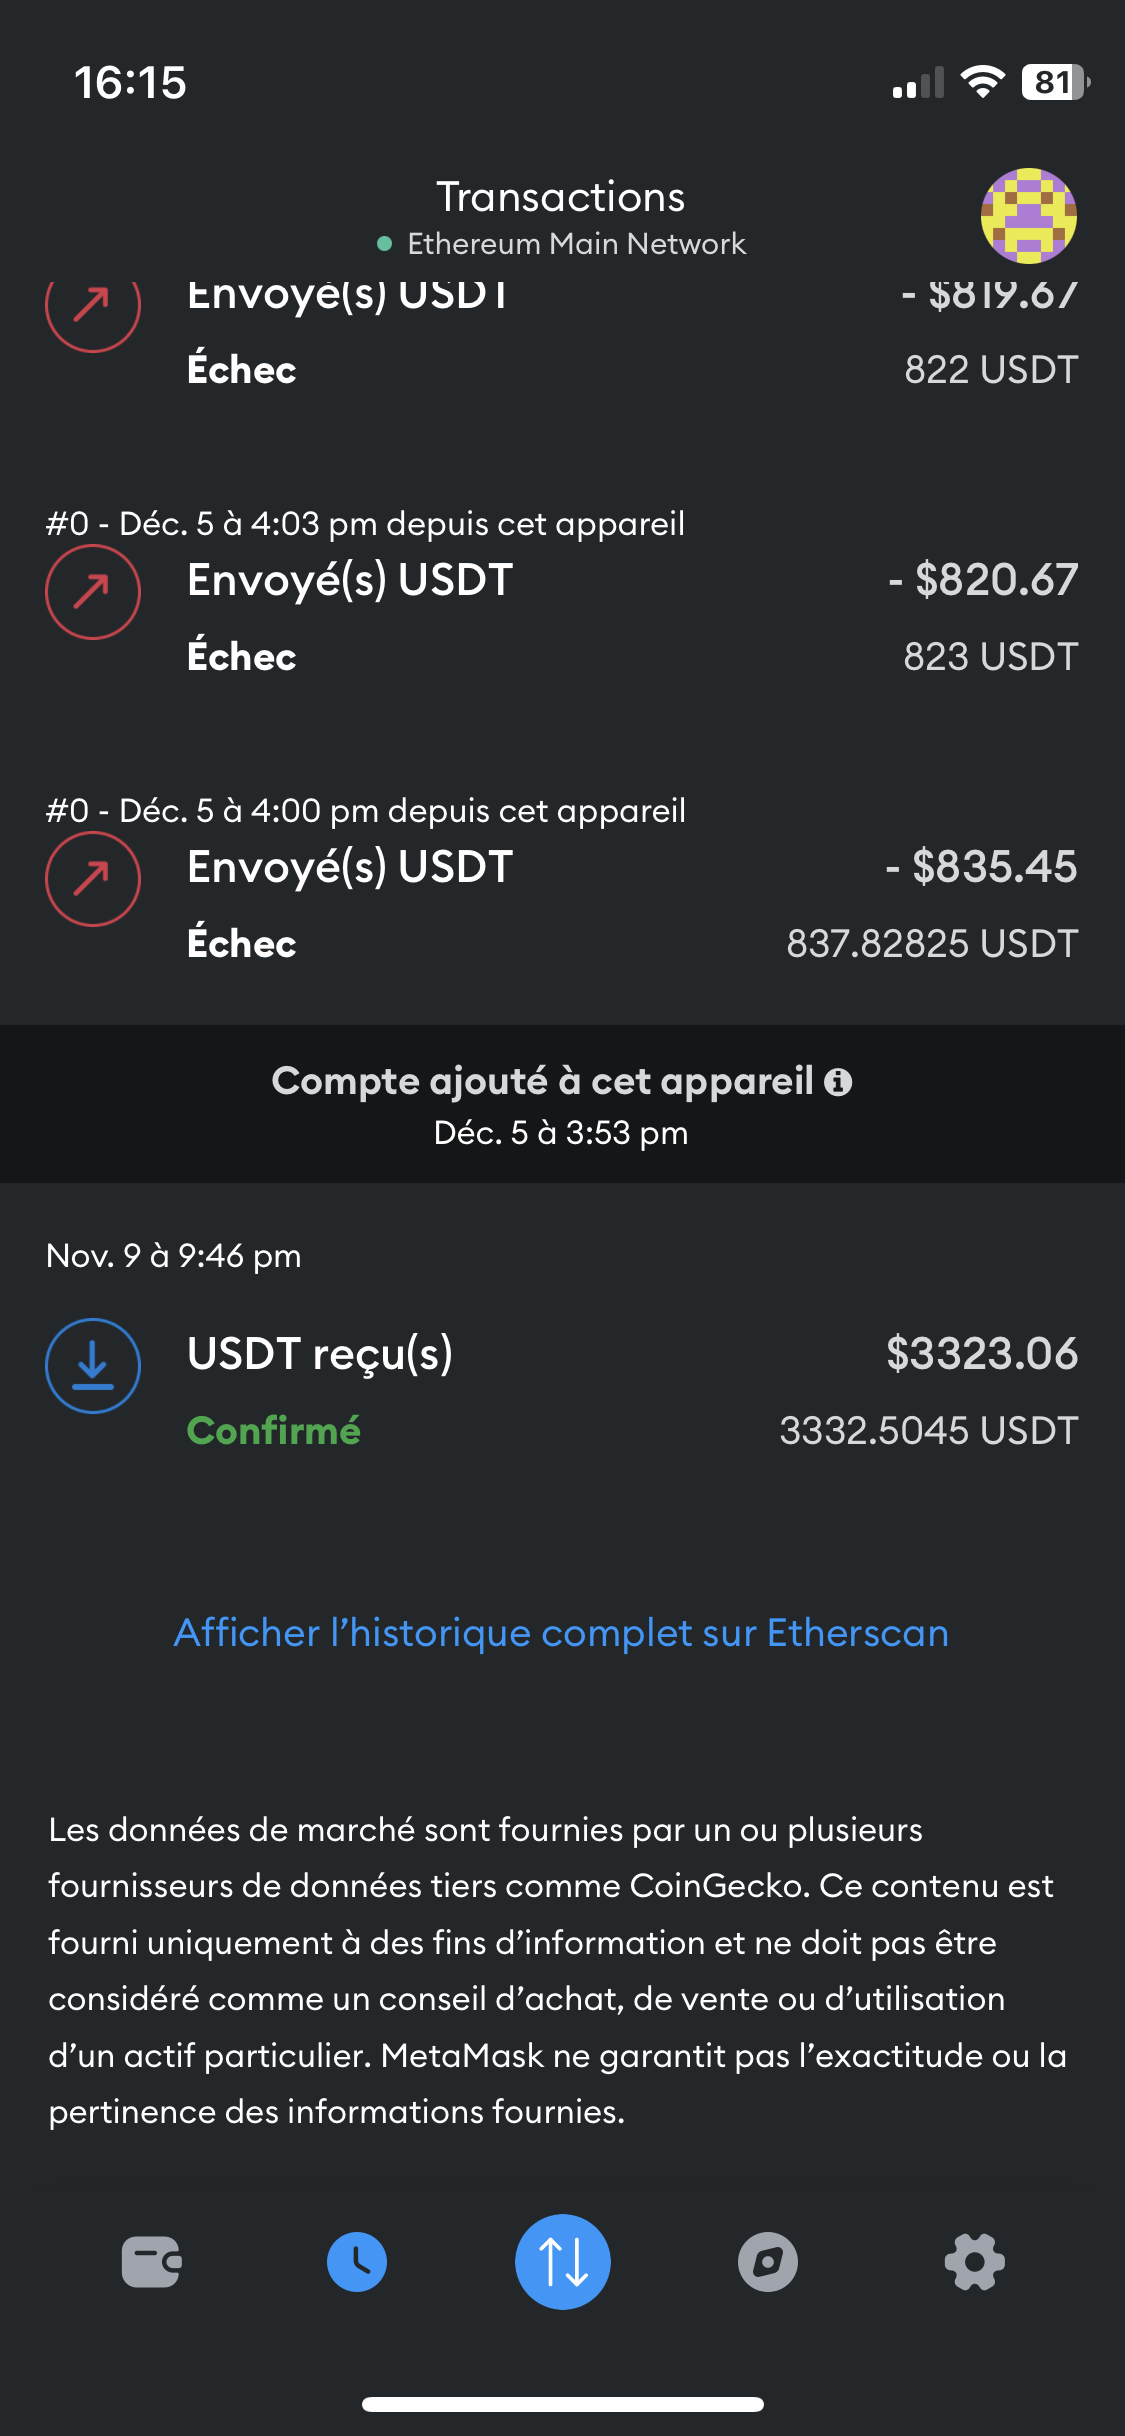Tap the 'Confirmé' status label
The height and width of the screenshot is (2436, 1125).
tap(273, 1431)
